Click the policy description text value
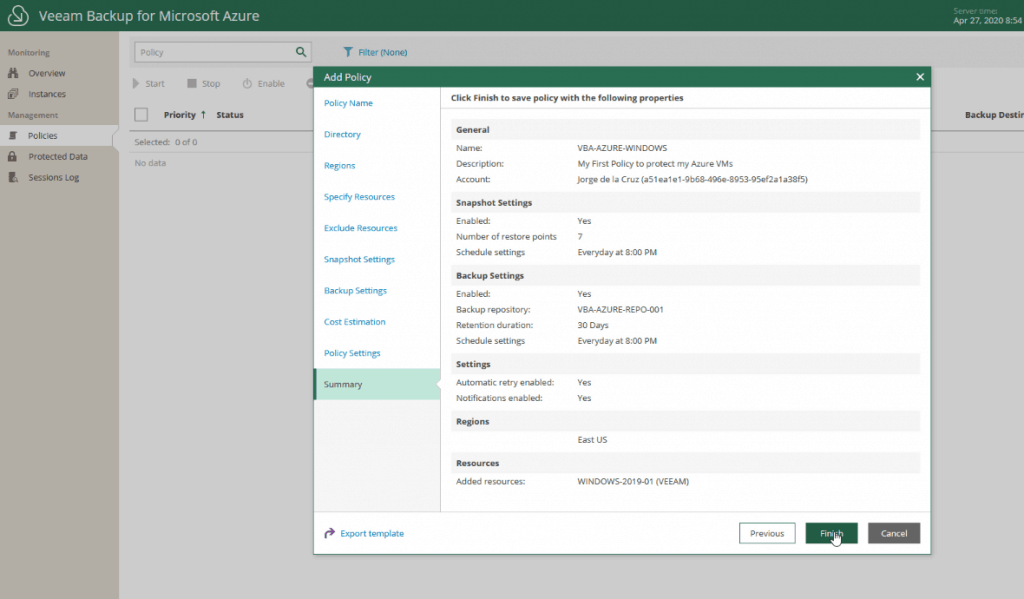 coord(655,164)
